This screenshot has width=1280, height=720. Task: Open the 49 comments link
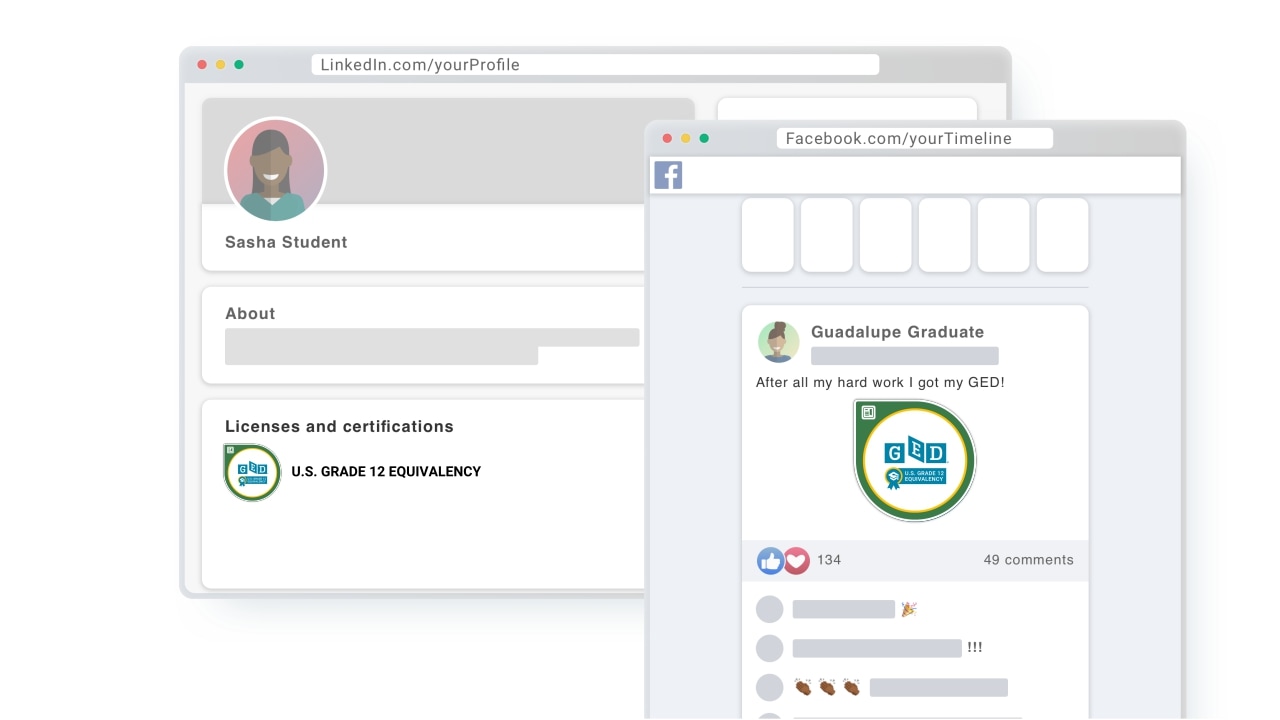click(1028, 560)
